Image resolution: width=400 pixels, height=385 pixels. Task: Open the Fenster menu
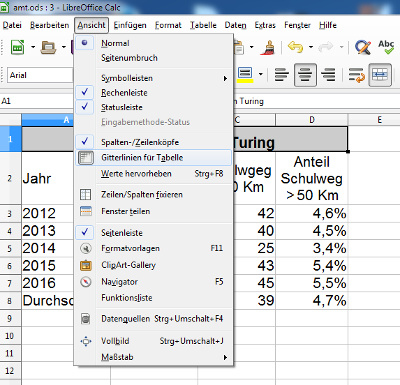pos(297,25)
